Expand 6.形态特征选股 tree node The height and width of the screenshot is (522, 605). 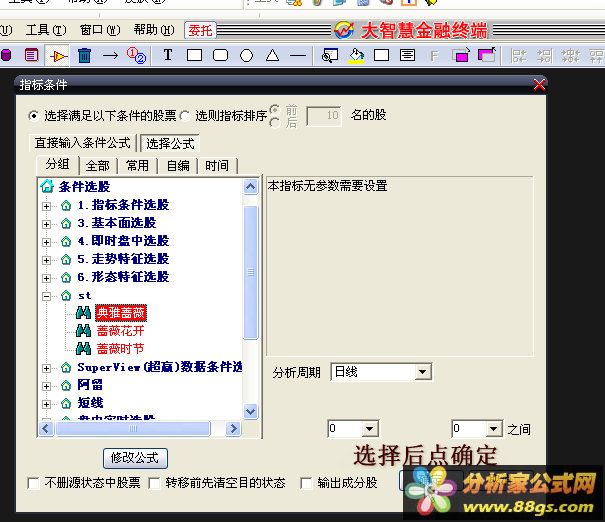point(46,278)
